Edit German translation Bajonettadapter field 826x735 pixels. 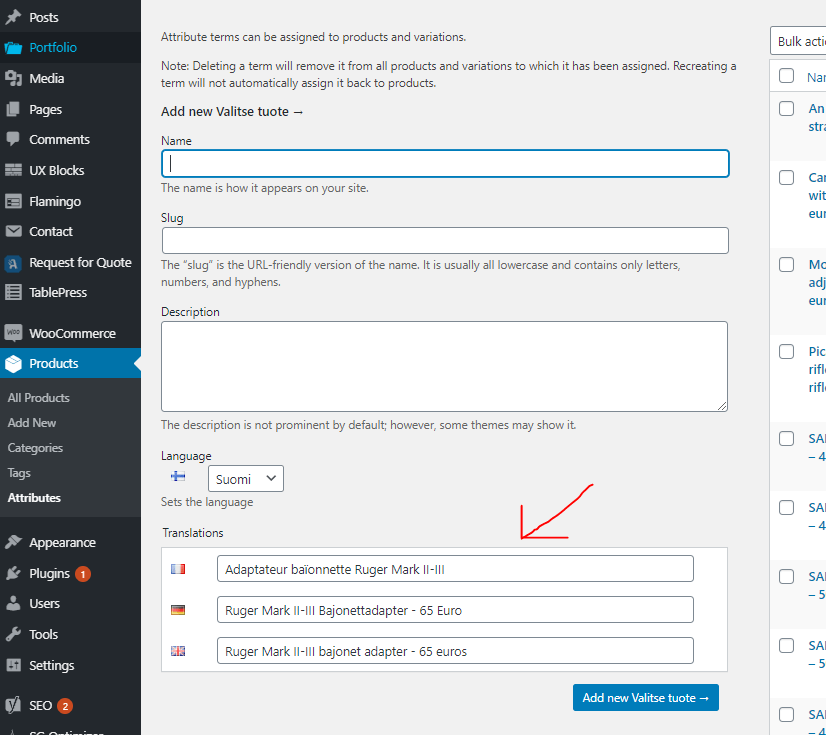pyautogui.click(x=455, y=610)
